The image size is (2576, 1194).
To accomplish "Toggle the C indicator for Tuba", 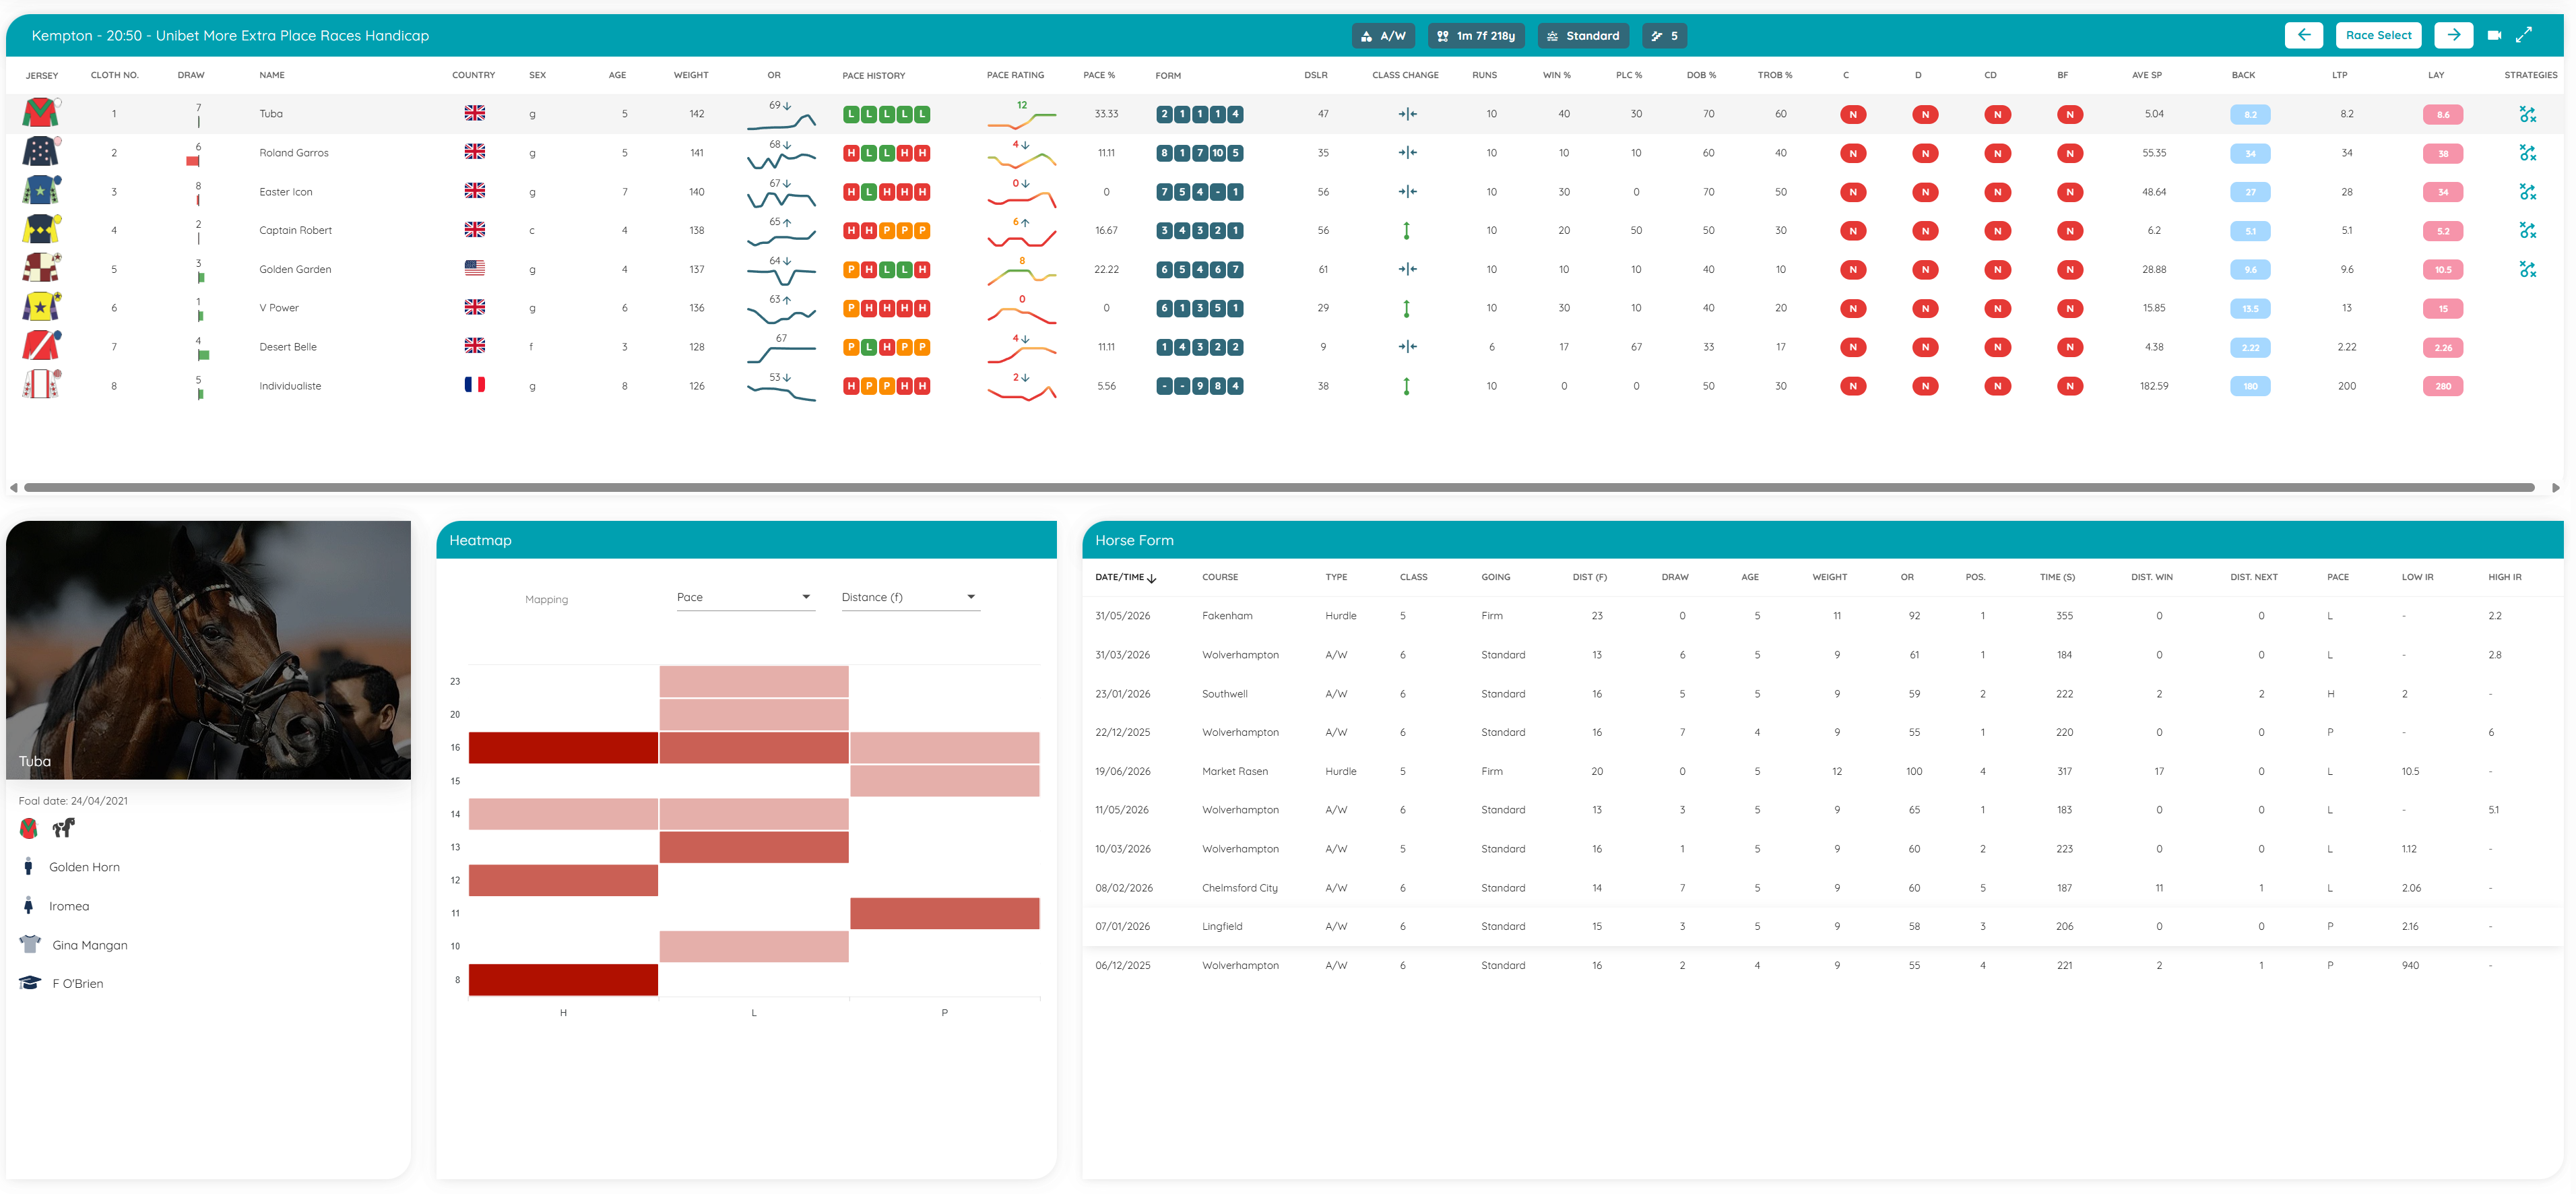I will (x=1853, y=114).
